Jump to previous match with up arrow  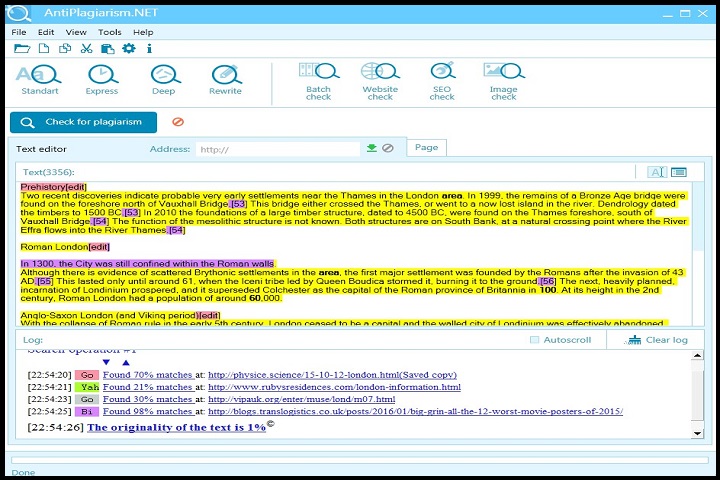pyautogui.click(x=125, y=362)
